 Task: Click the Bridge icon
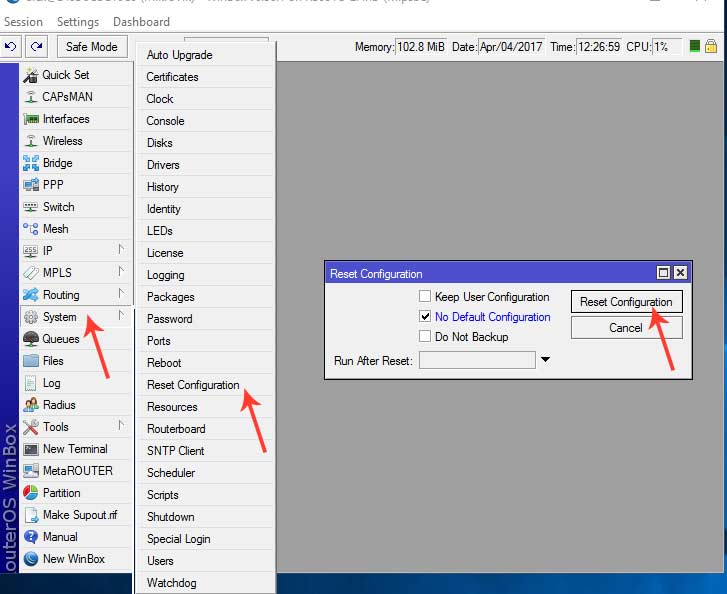(31, 163)
